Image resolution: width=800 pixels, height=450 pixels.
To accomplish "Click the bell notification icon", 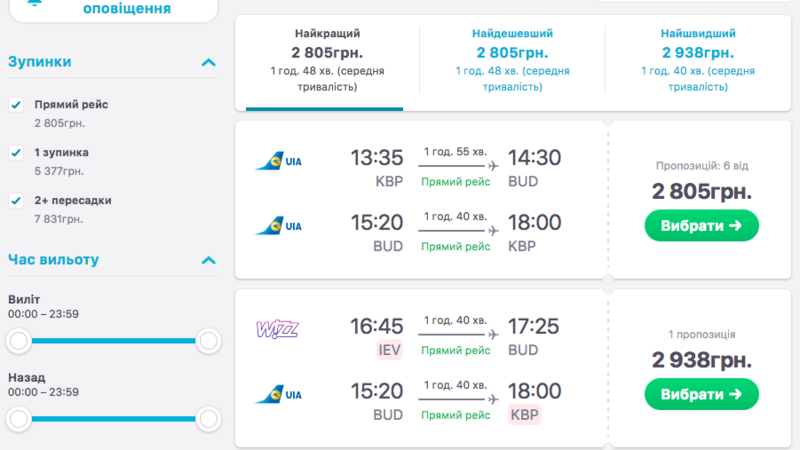I will (36, 3).
